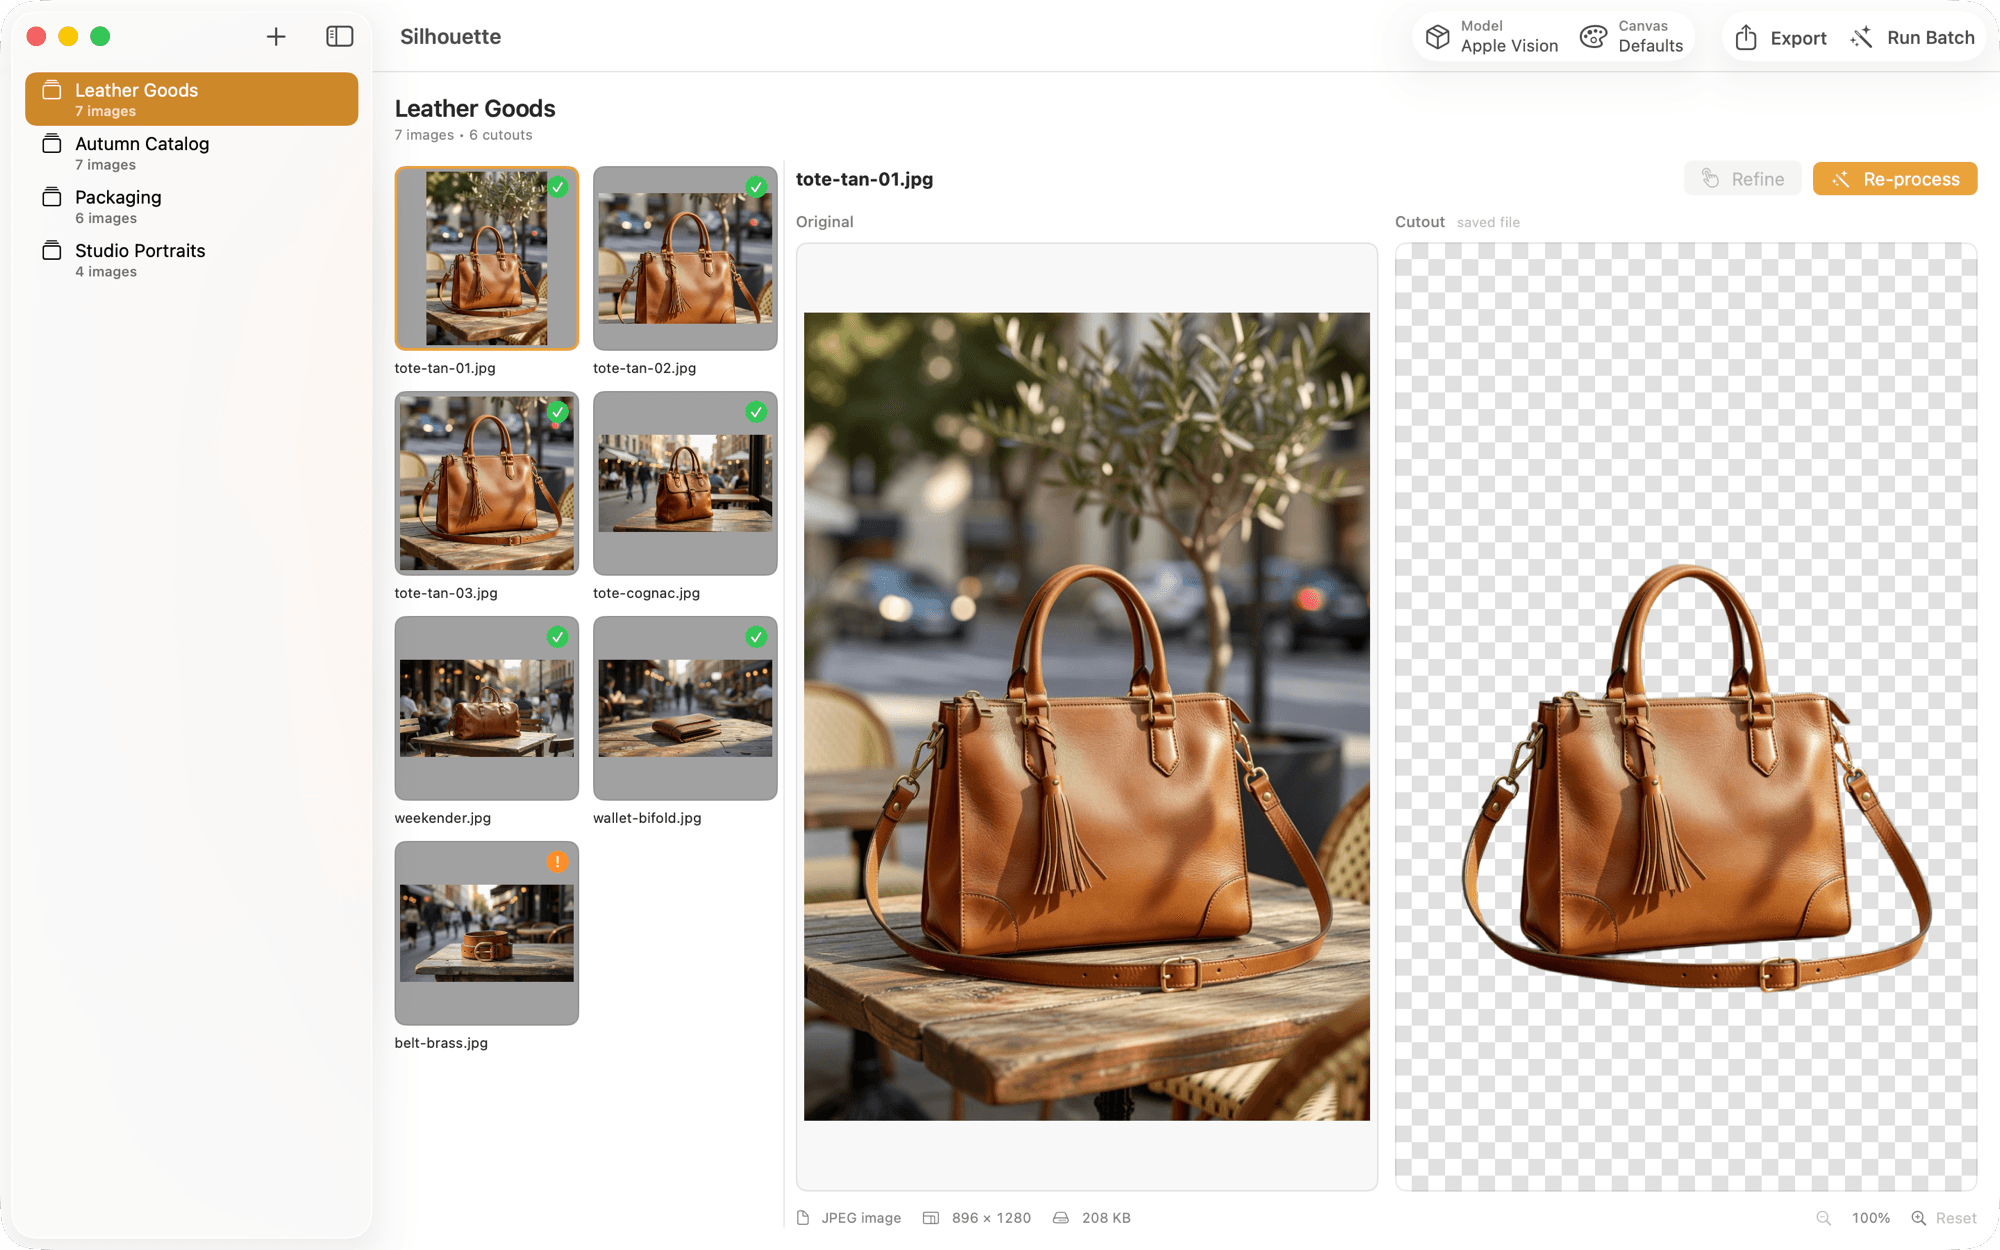Click the 896 × 1280 dimensions text
Image resolution: width=2000 pixels, height=1250 pixels.
991,1218
